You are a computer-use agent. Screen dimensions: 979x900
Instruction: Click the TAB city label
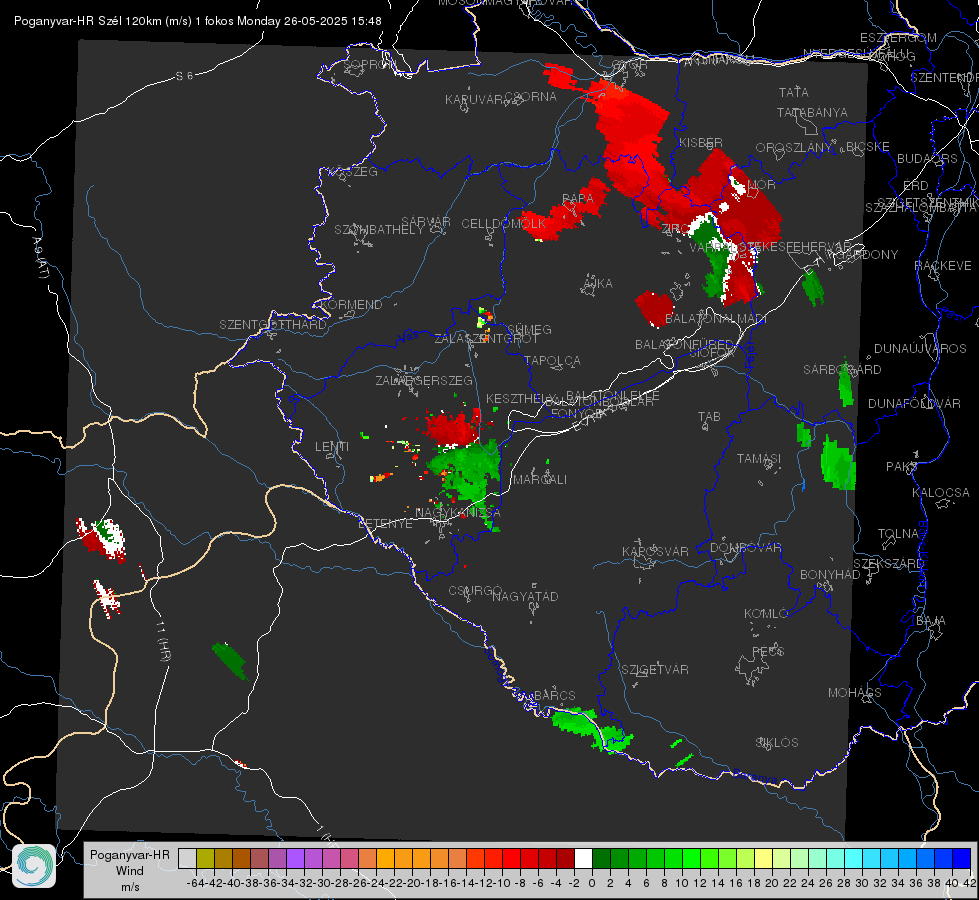point(709,417)
